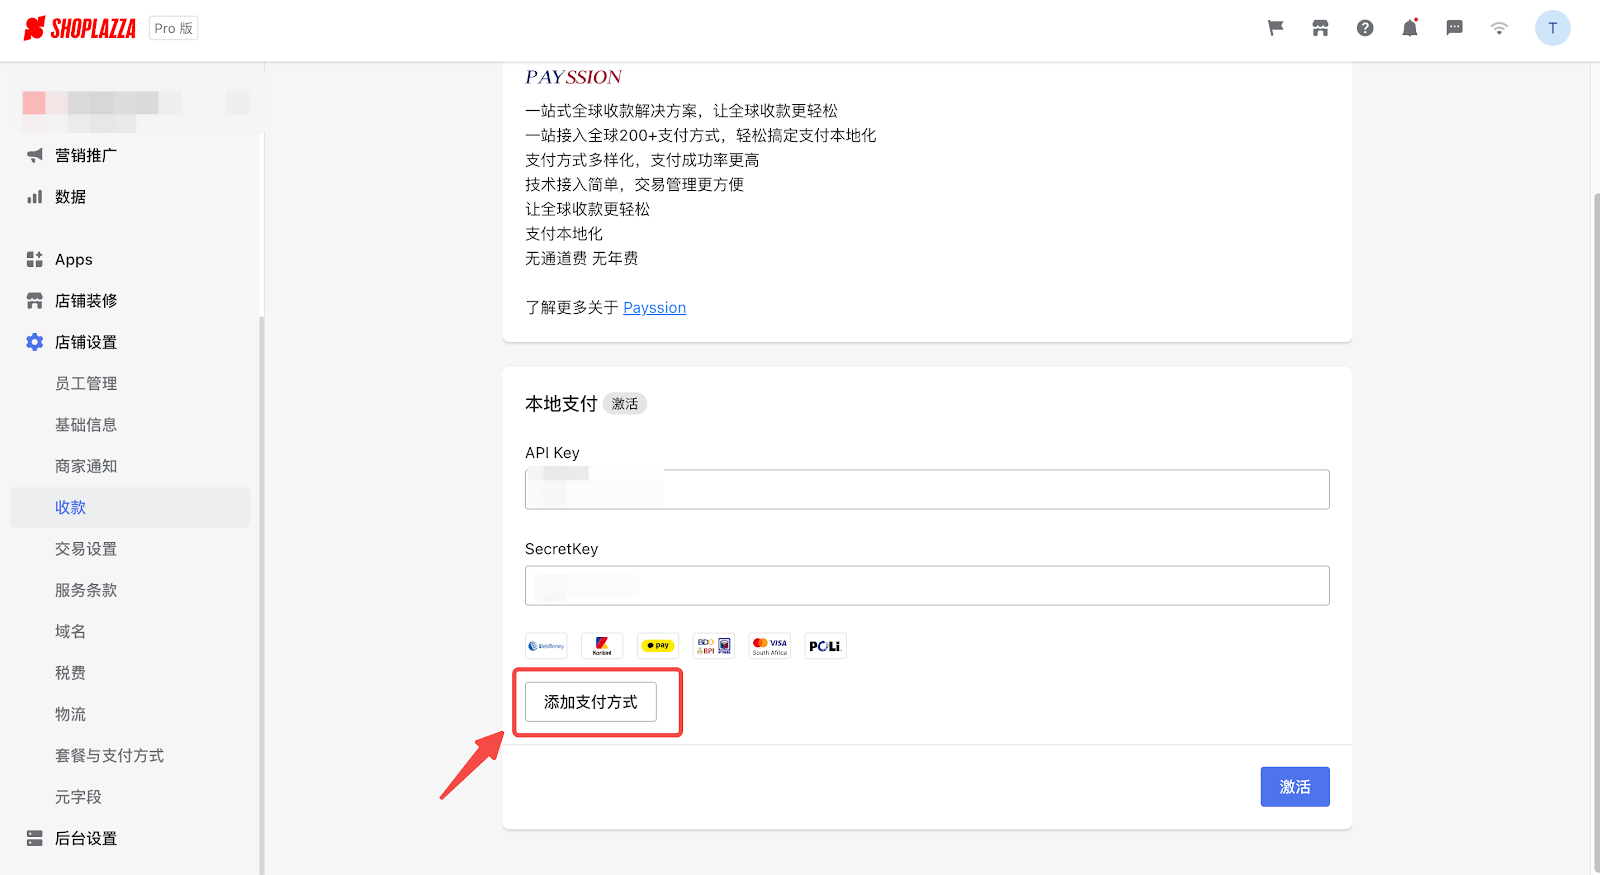Open the chat message icon
1600x875 pixels.
coord(1454,28)
